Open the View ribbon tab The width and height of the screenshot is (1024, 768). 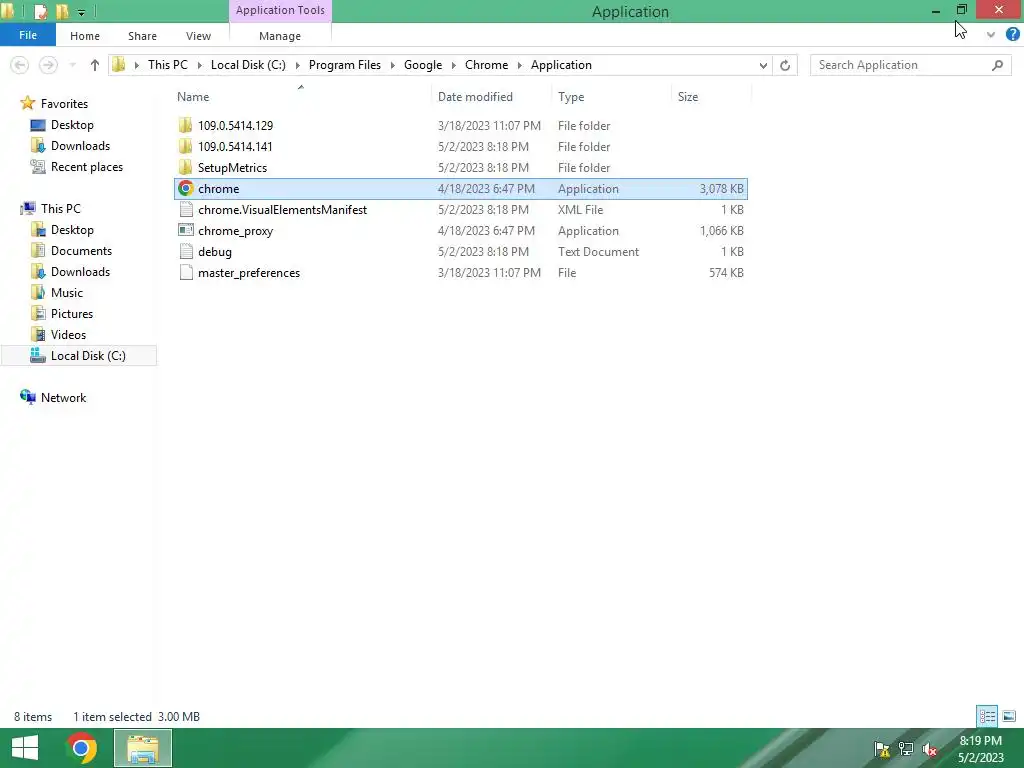(198, 36)
